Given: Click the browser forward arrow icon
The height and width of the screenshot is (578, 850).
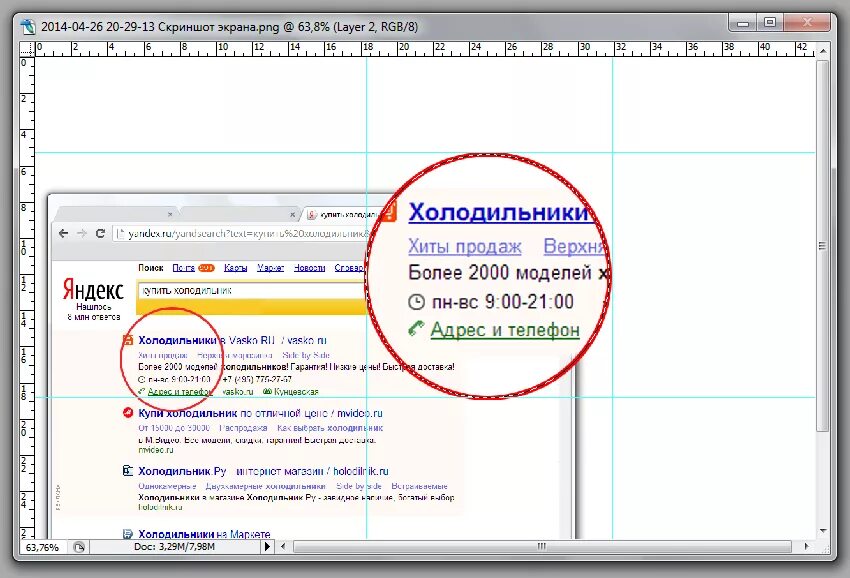Looking at the screenshot, I should pyautogui.click(x=80, y=233).
